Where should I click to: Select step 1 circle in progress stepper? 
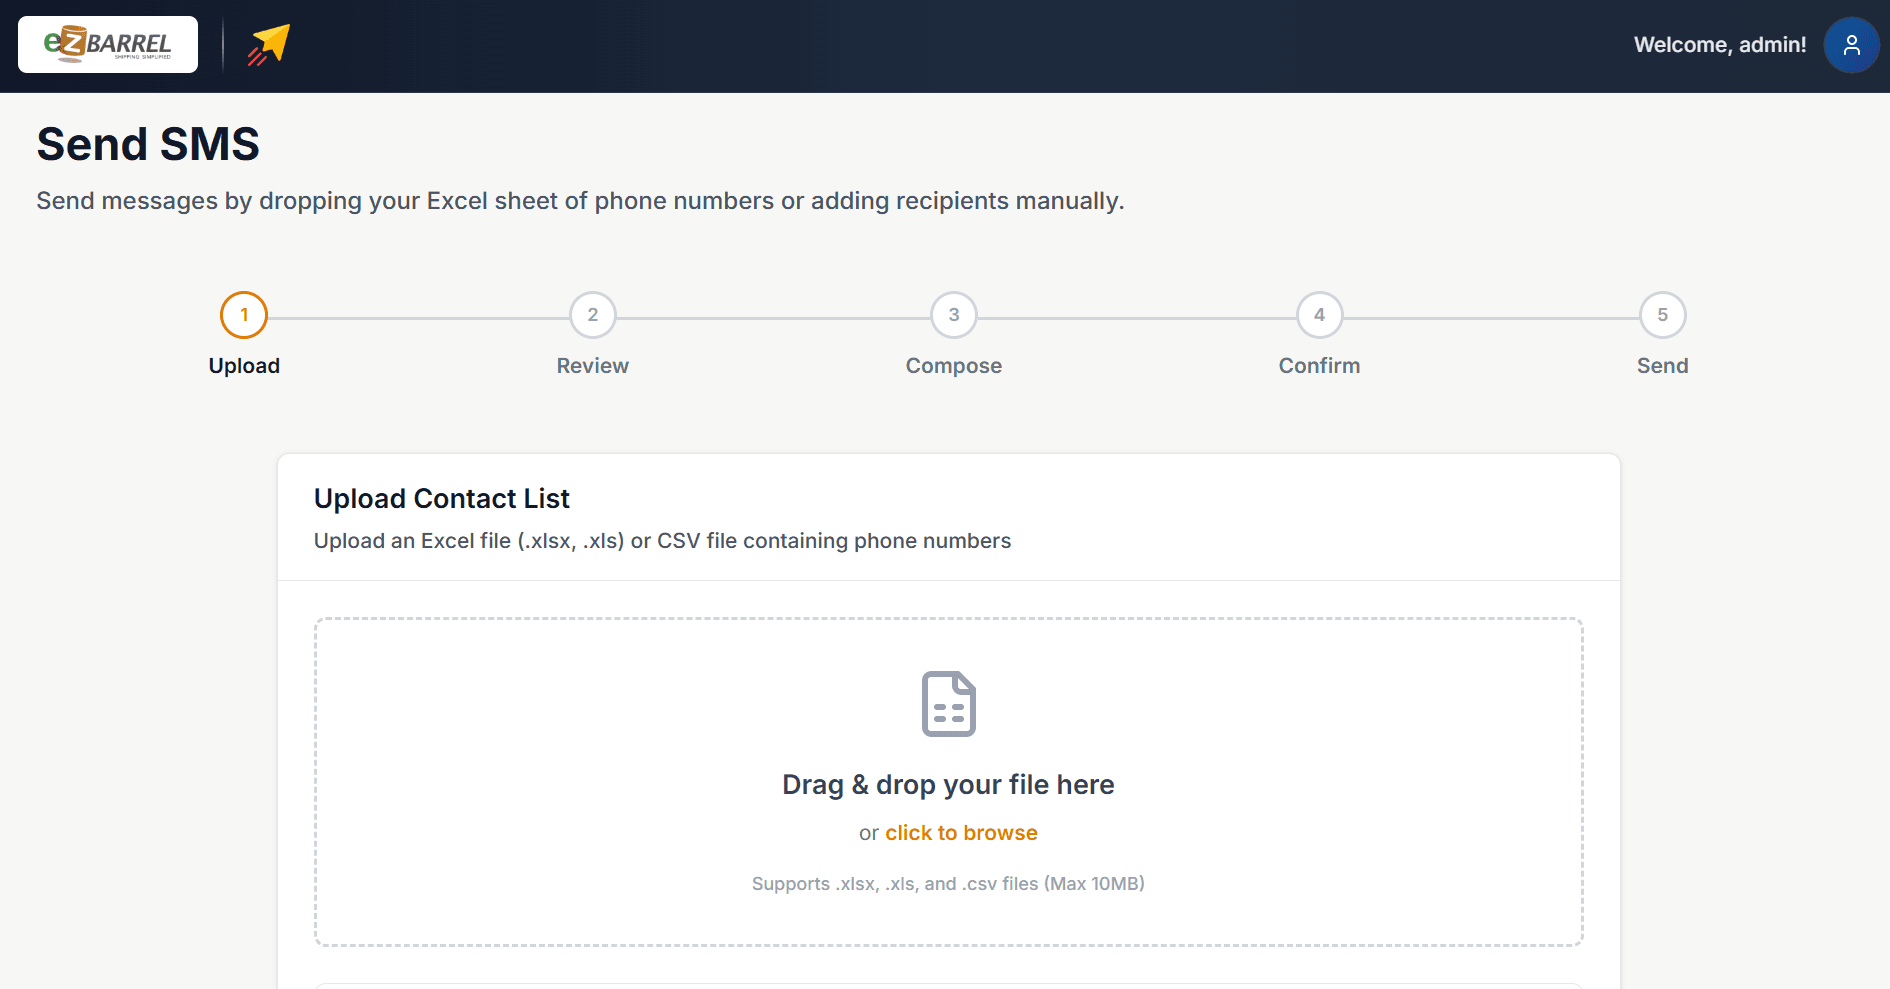[244, 315]
